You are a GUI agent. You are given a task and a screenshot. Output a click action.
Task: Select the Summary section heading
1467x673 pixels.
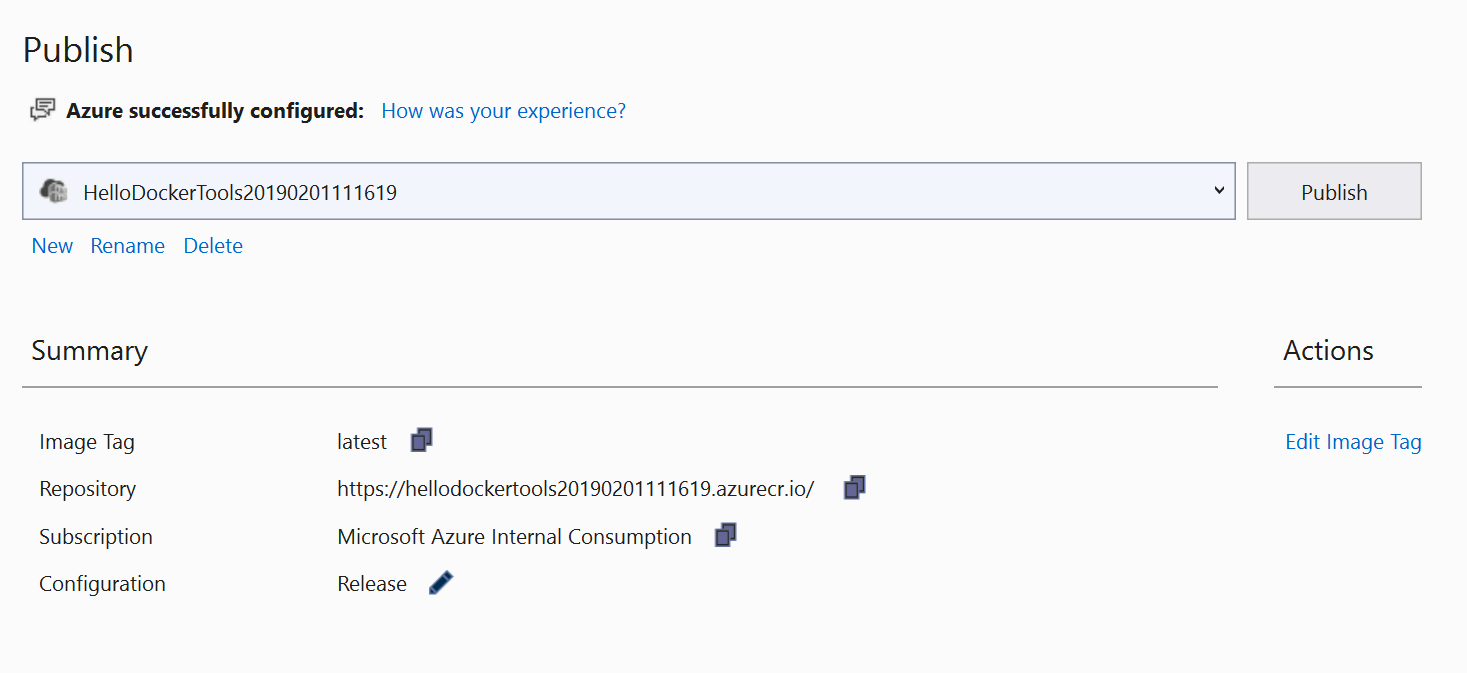tap(89, 350)
